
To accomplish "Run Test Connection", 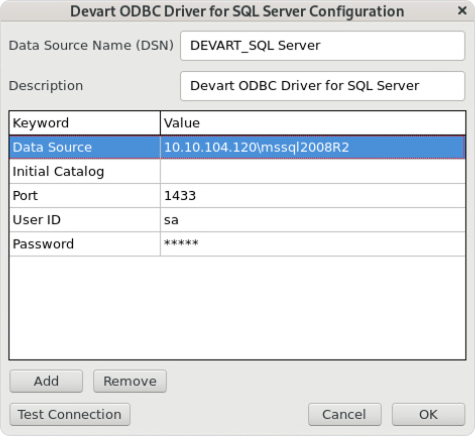I will coord(70,414).
